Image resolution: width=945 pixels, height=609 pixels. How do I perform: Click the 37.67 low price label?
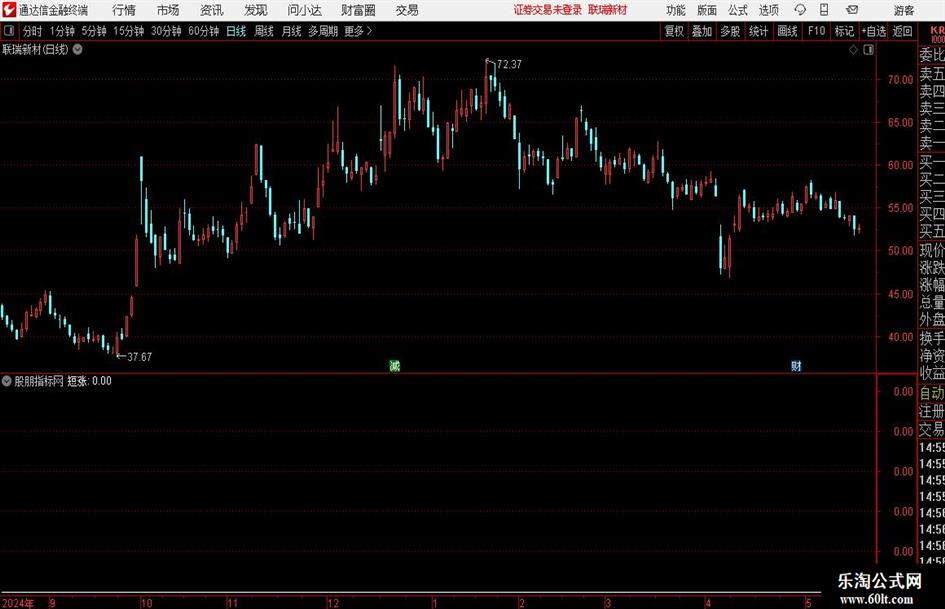[140, 357]
